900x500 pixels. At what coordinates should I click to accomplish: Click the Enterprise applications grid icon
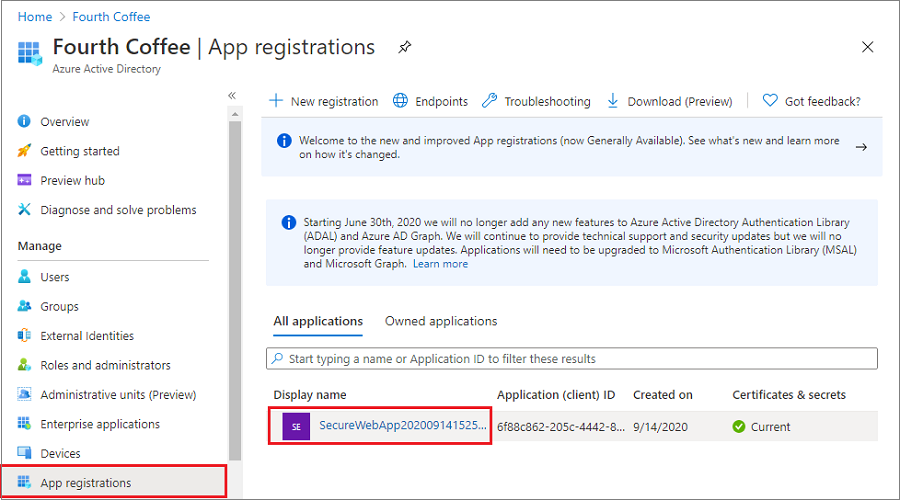(24, 424)
